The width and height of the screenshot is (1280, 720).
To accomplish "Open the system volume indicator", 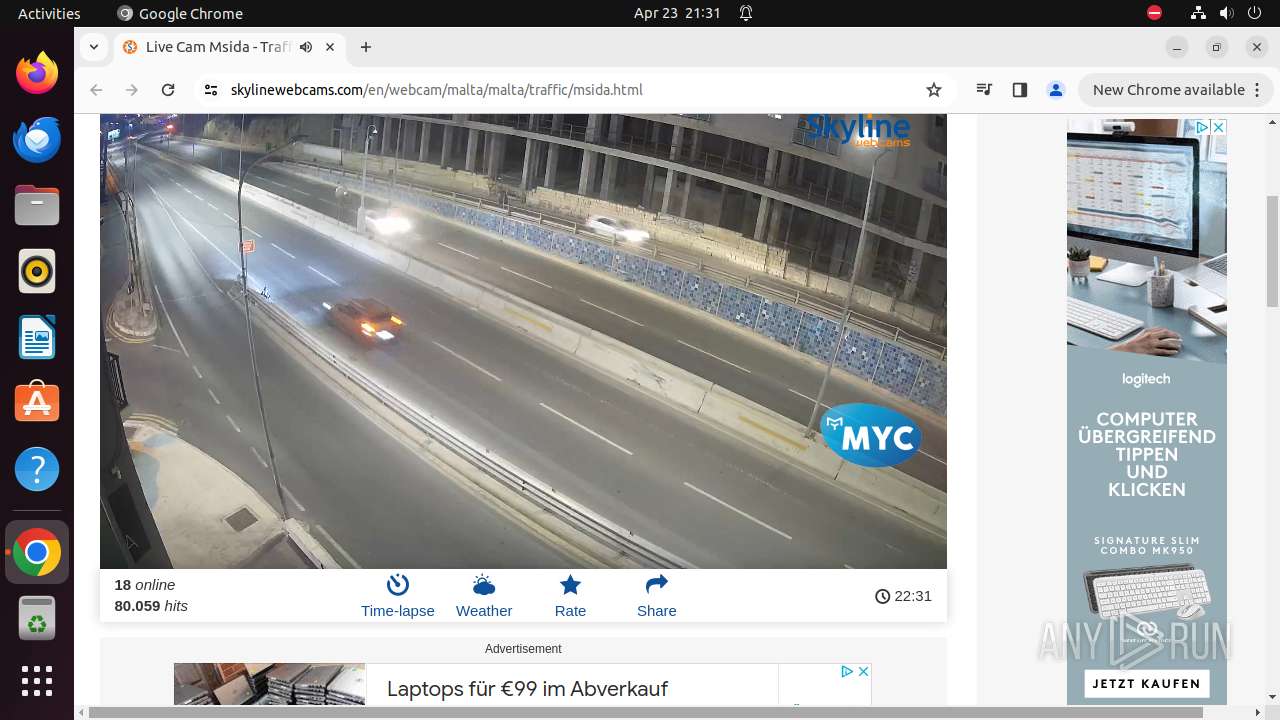I will pos(1226,13).
